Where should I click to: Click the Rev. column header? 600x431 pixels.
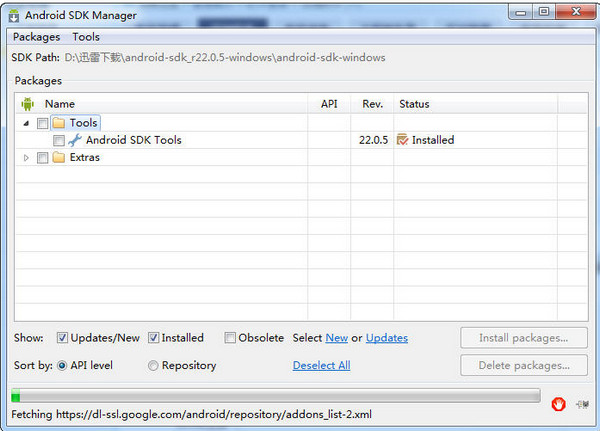click(372, 103)
